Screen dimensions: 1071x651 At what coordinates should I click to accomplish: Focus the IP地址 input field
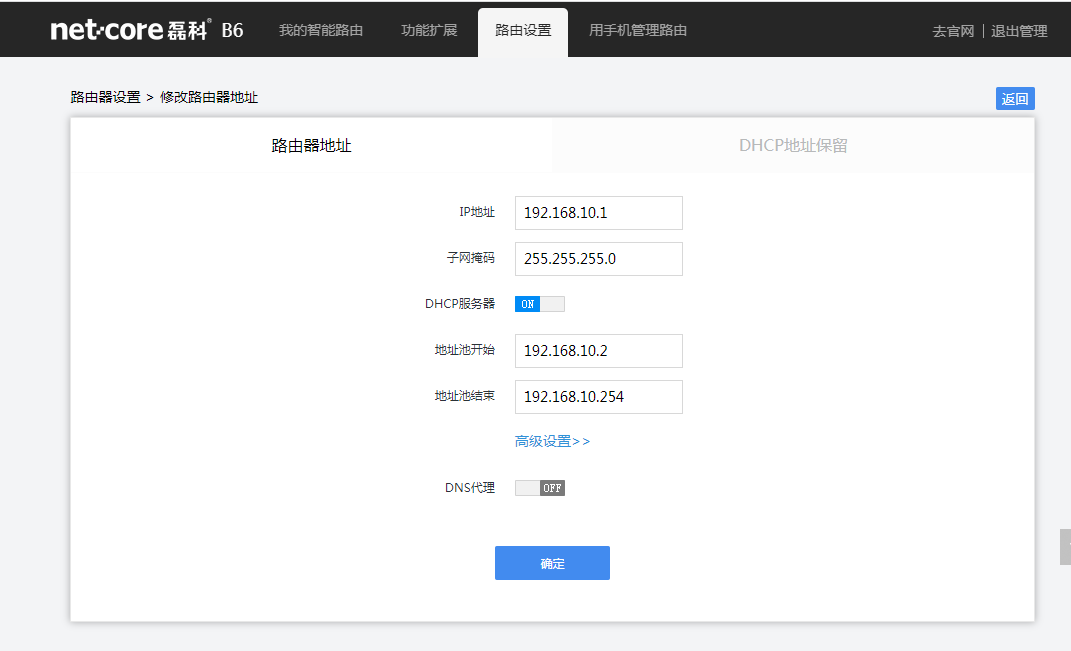(598, 213)
